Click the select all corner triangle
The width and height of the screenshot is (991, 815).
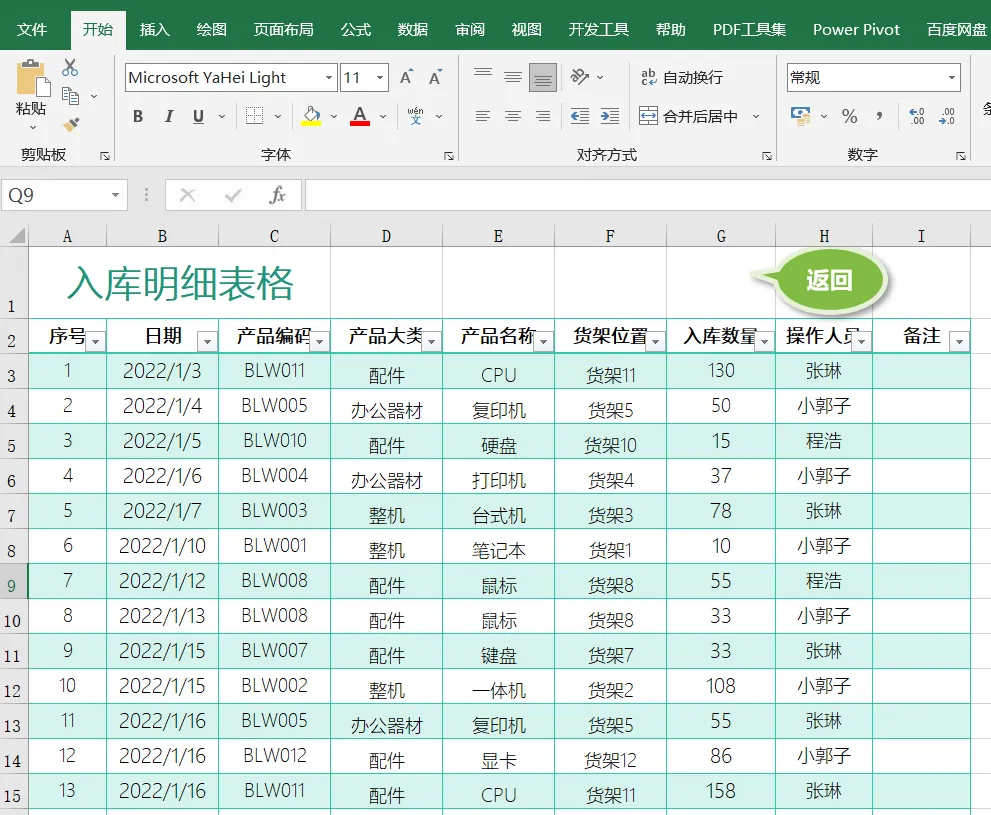[16, 236]
